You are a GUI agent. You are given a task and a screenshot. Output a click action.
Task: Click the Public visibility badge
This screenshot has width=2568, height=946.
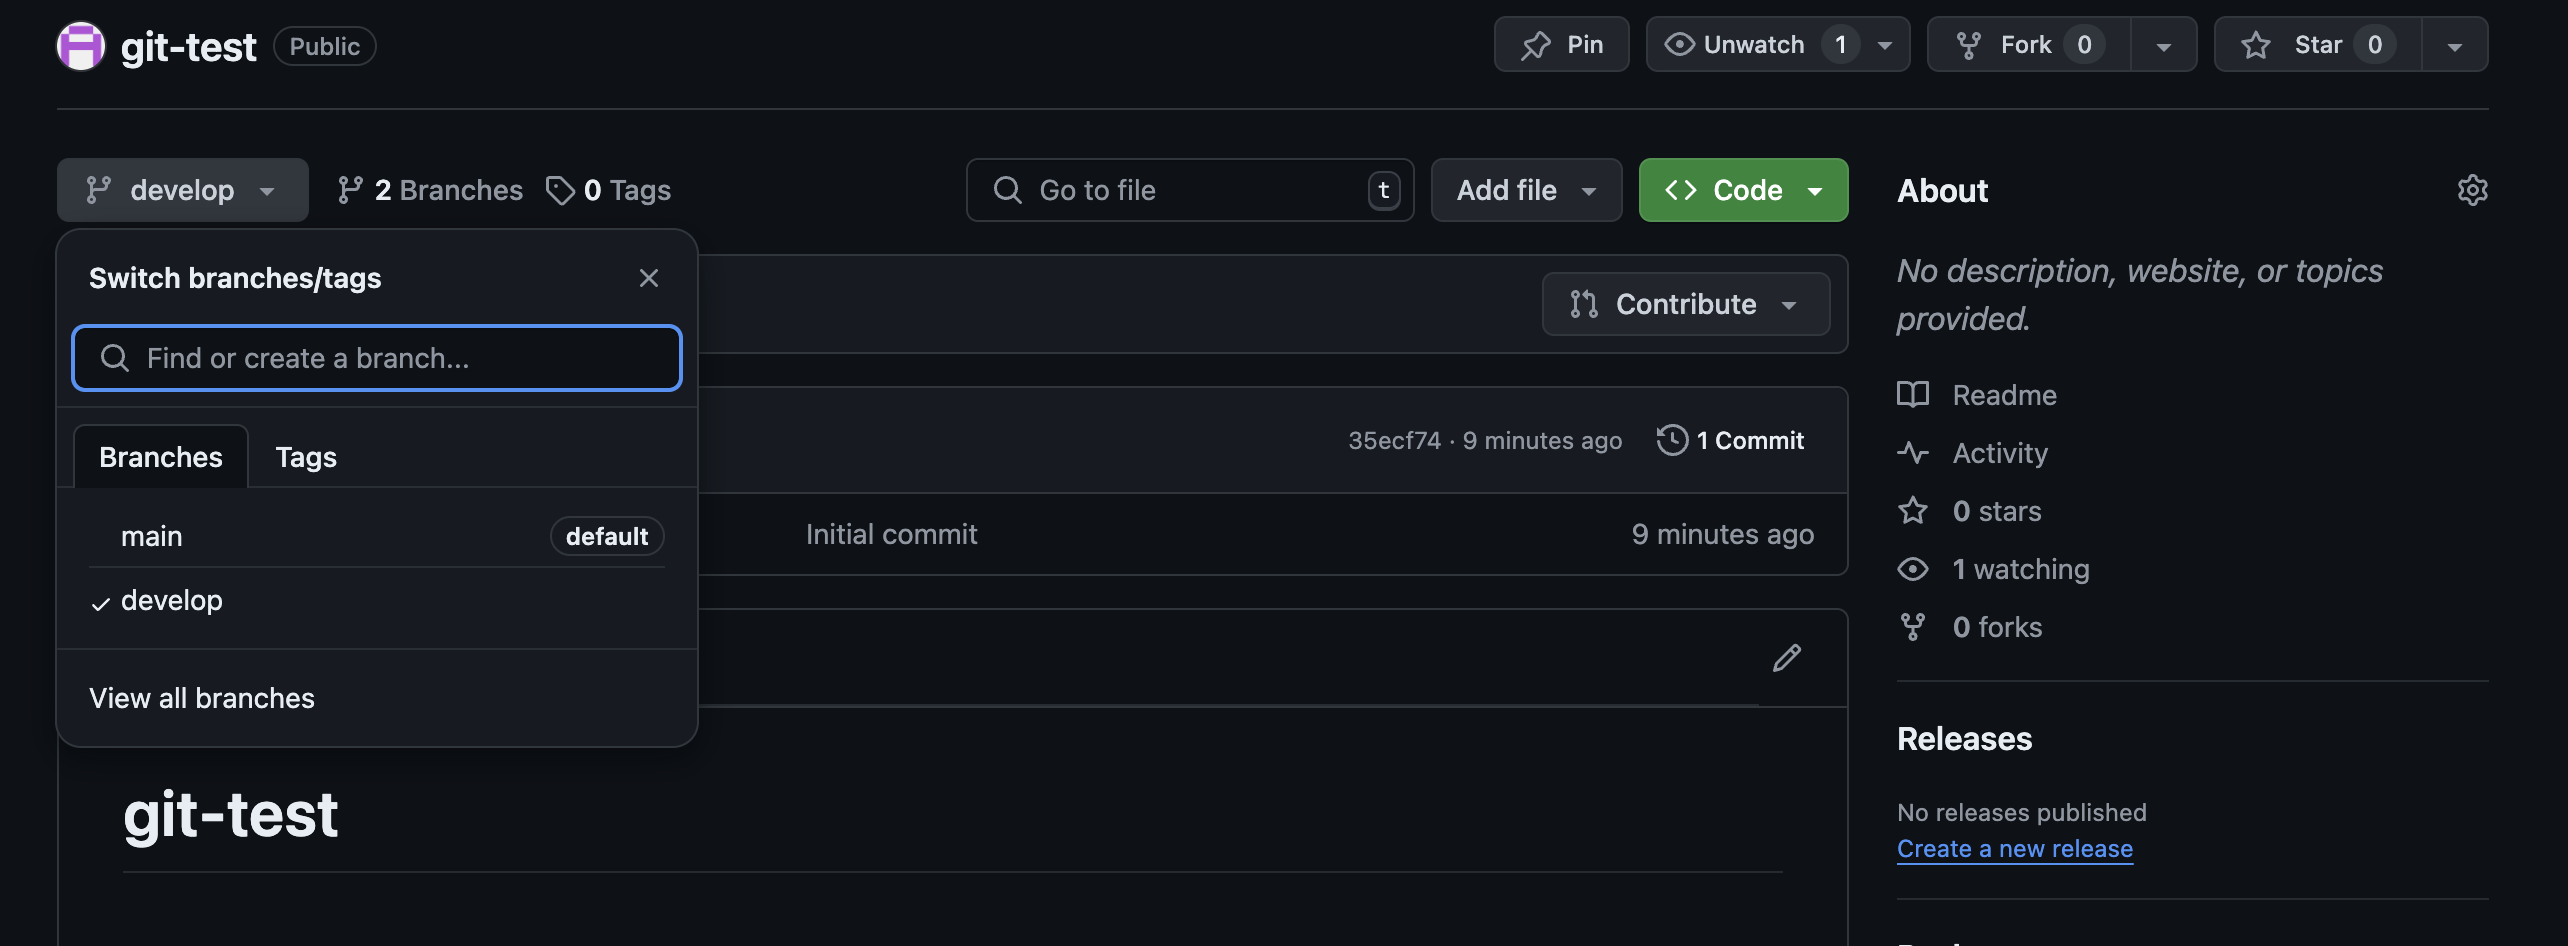(325, 46)
